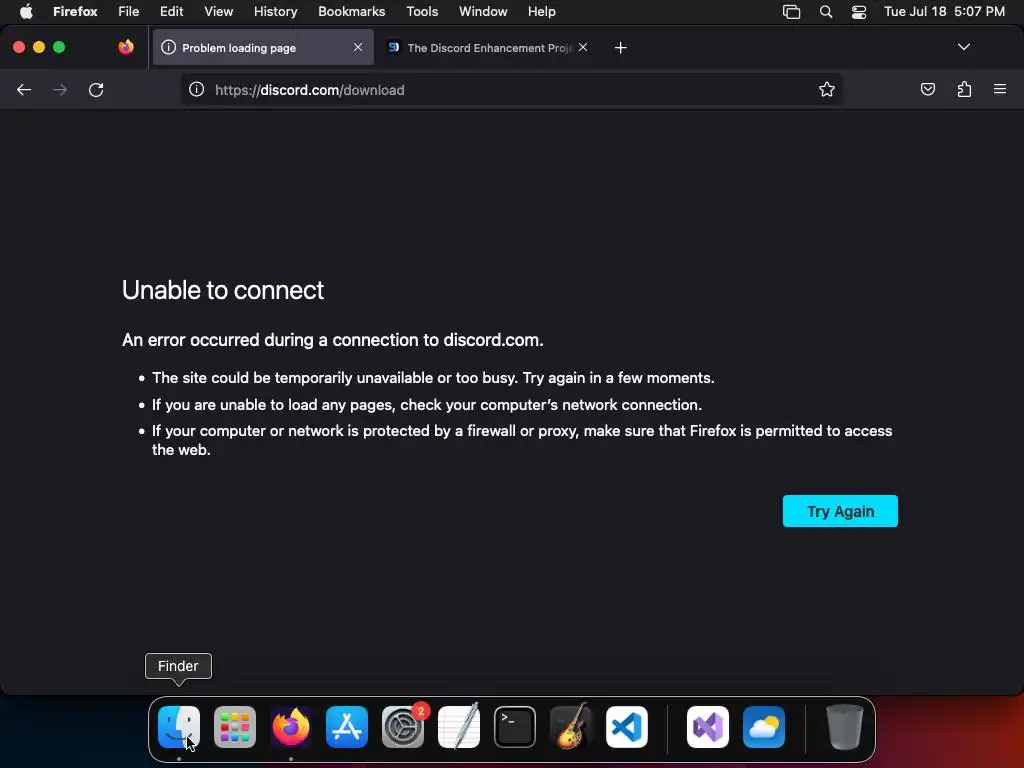Open the History menu
The width and height of the screenshot is (1024, 768).
276,12
